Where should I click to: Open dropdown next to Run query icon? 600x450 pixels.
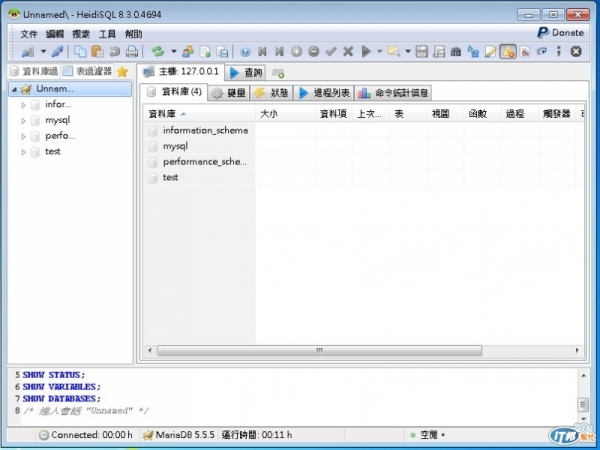pos(380,51)
